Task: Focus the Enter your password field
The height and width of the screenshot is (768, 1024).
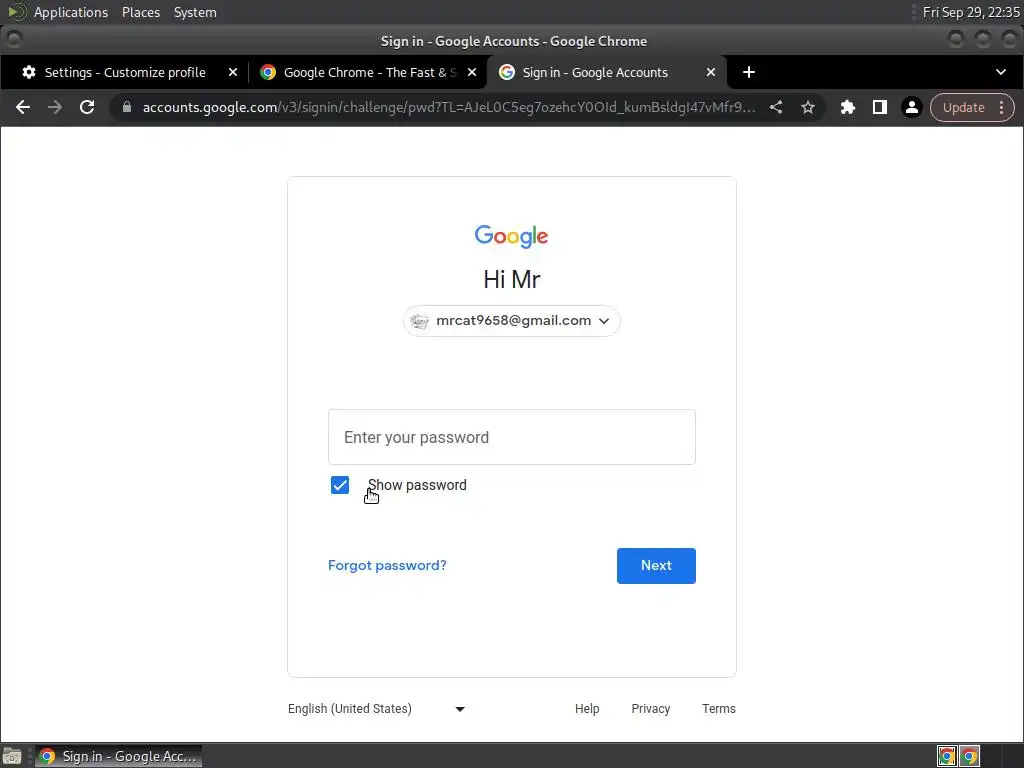Action: (511, 437)
